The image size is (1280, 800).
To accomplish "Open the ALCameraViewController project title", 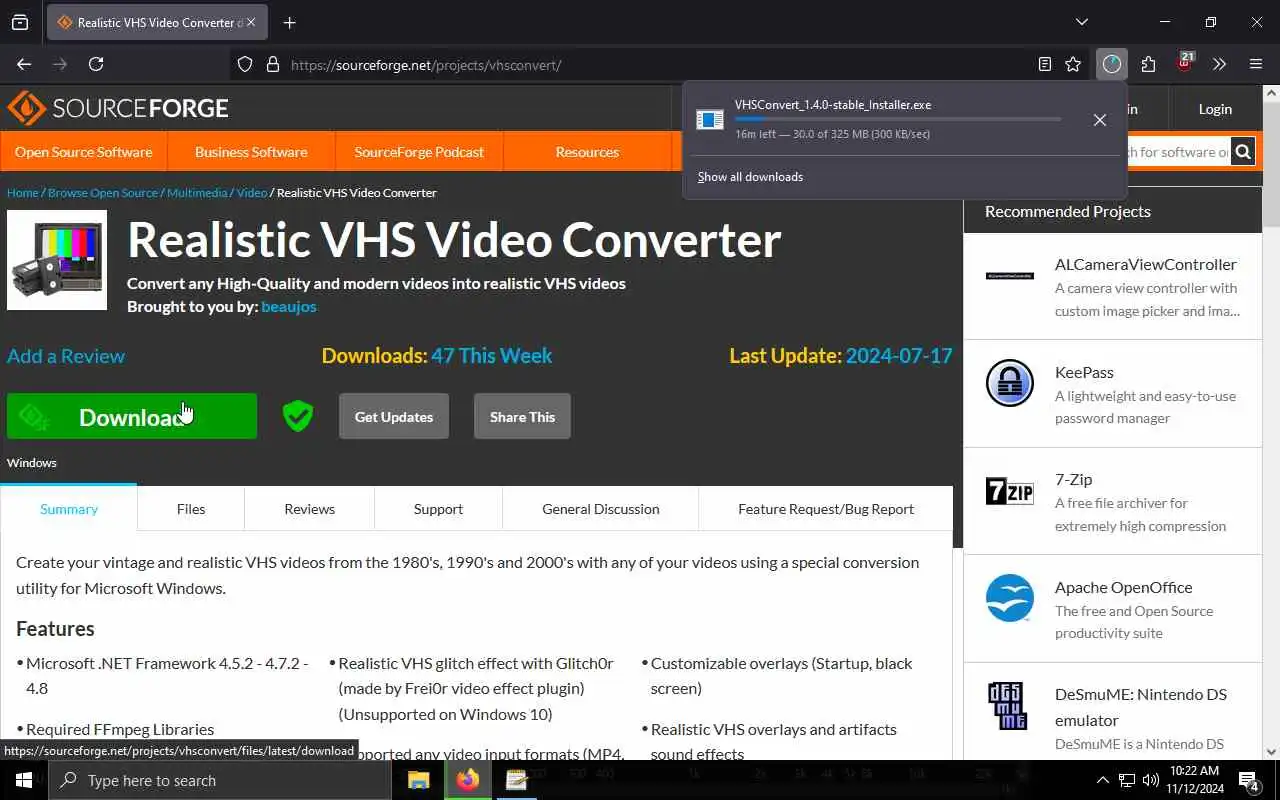I will pos(1146,265).
